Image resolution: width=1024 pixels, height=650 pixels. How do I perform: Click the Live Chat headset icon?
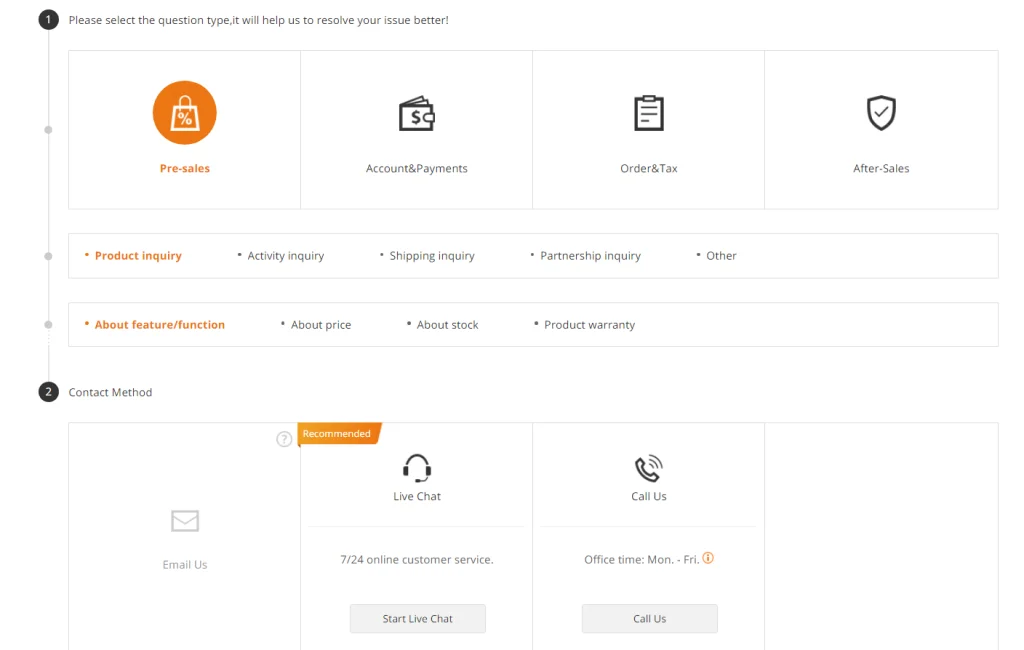point(417,468)
